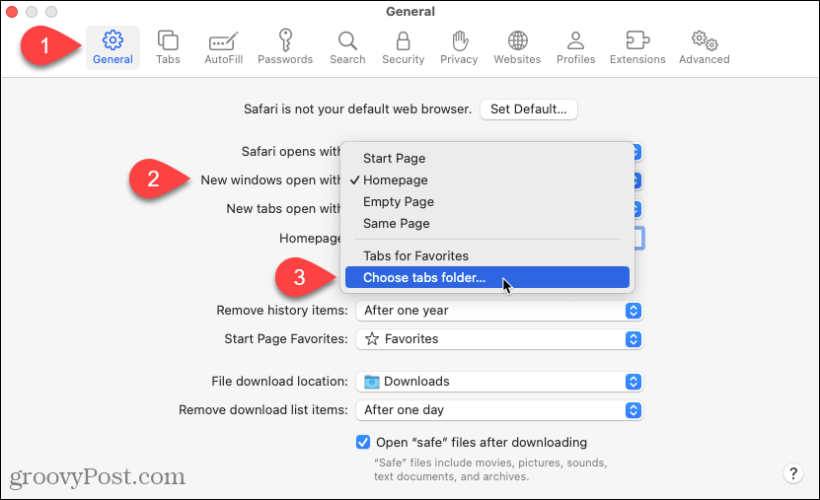This screenshot has height=500, width=820.
Task: Choose Same Page in the popup menu
Action: coord(487,223)
